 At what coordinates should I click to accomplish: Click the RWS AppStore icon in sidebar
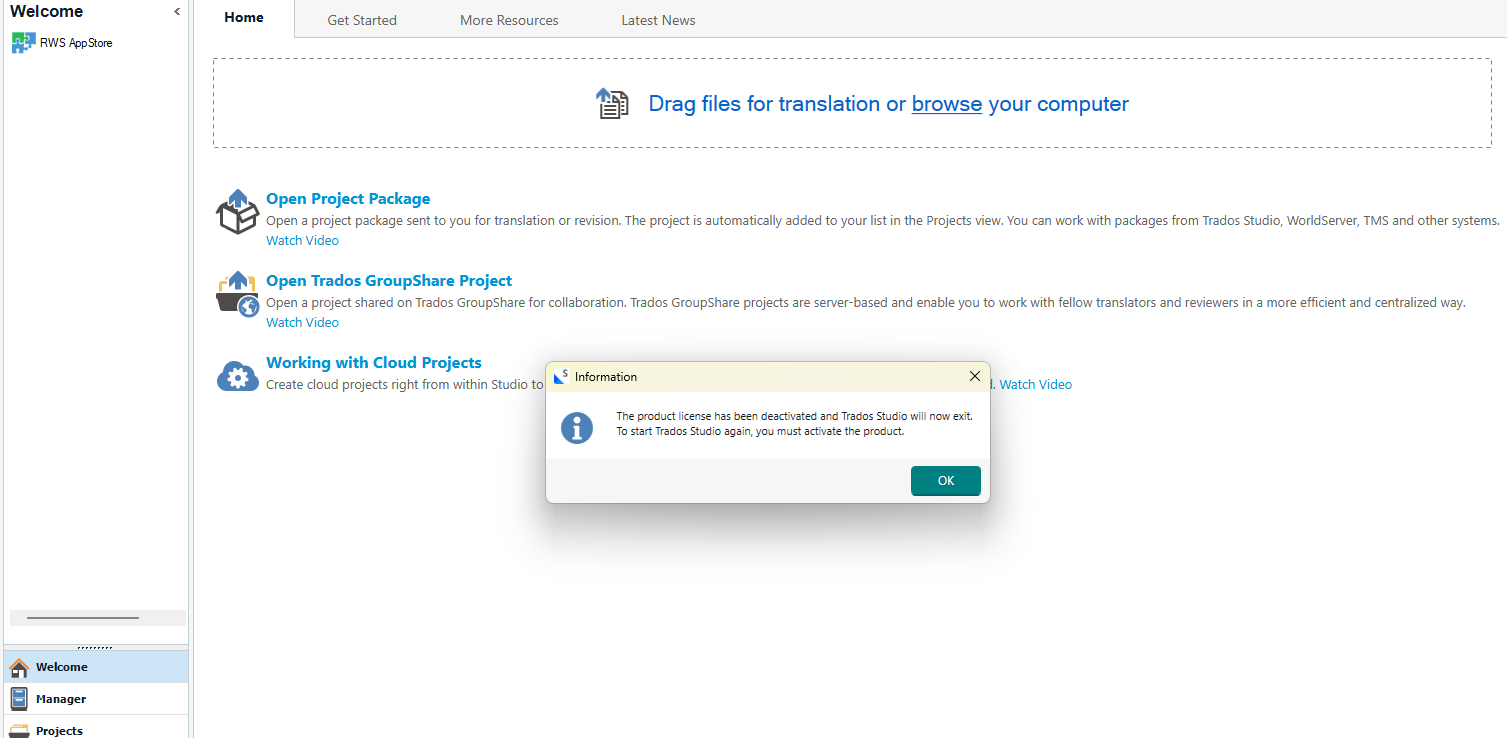click(x=24, y=42)
